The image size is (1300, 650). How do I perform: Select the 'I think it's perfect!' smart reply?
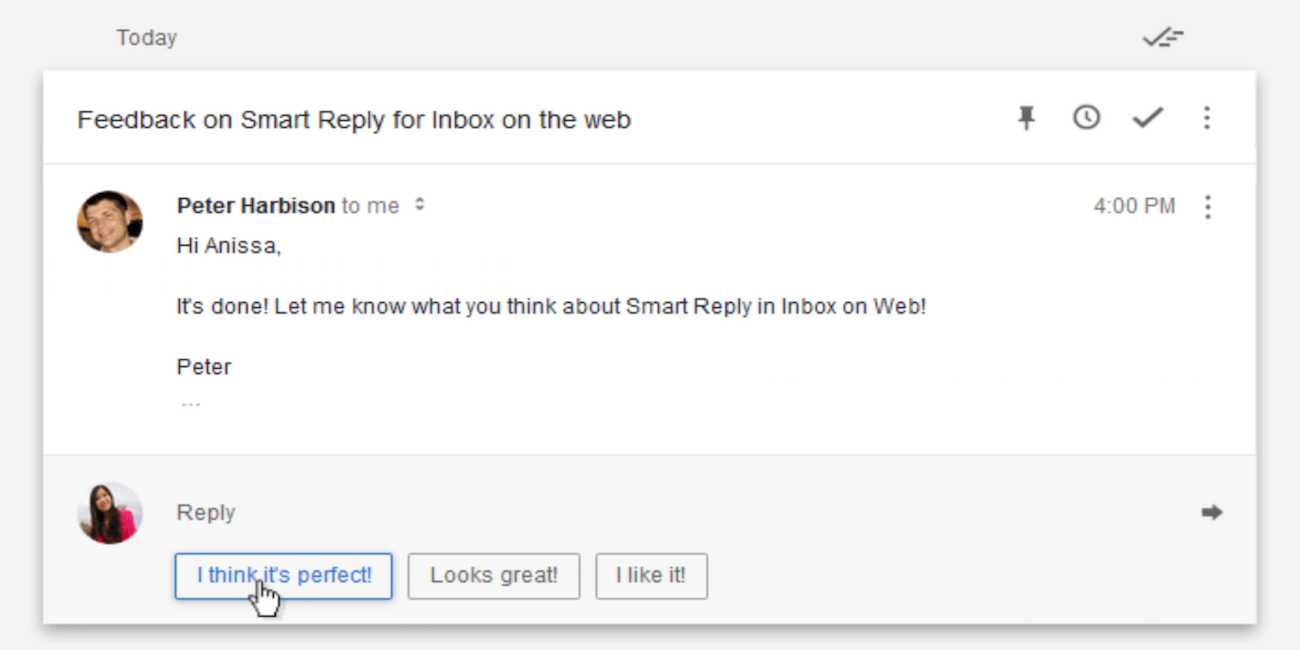coord(282,576)
